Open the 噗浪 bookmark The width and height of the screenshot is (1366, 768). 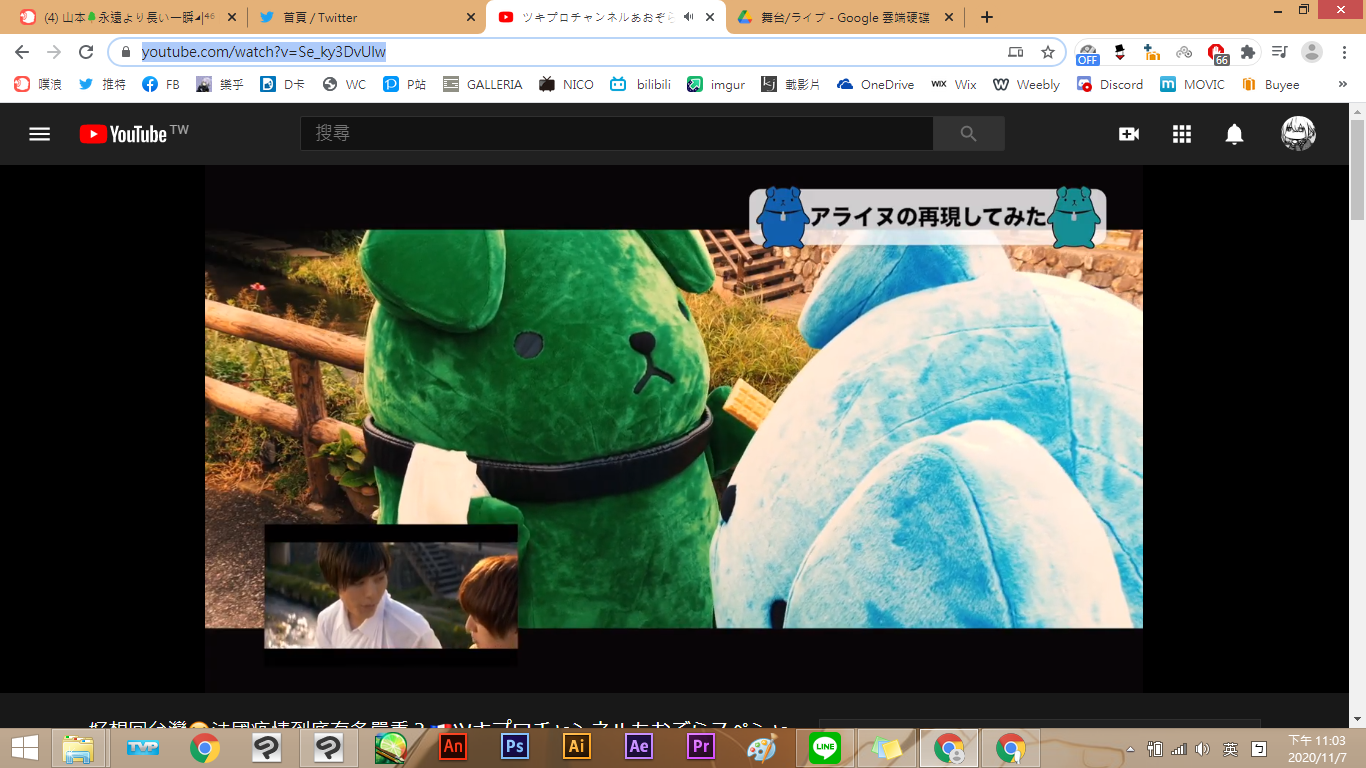pos(39,85)
